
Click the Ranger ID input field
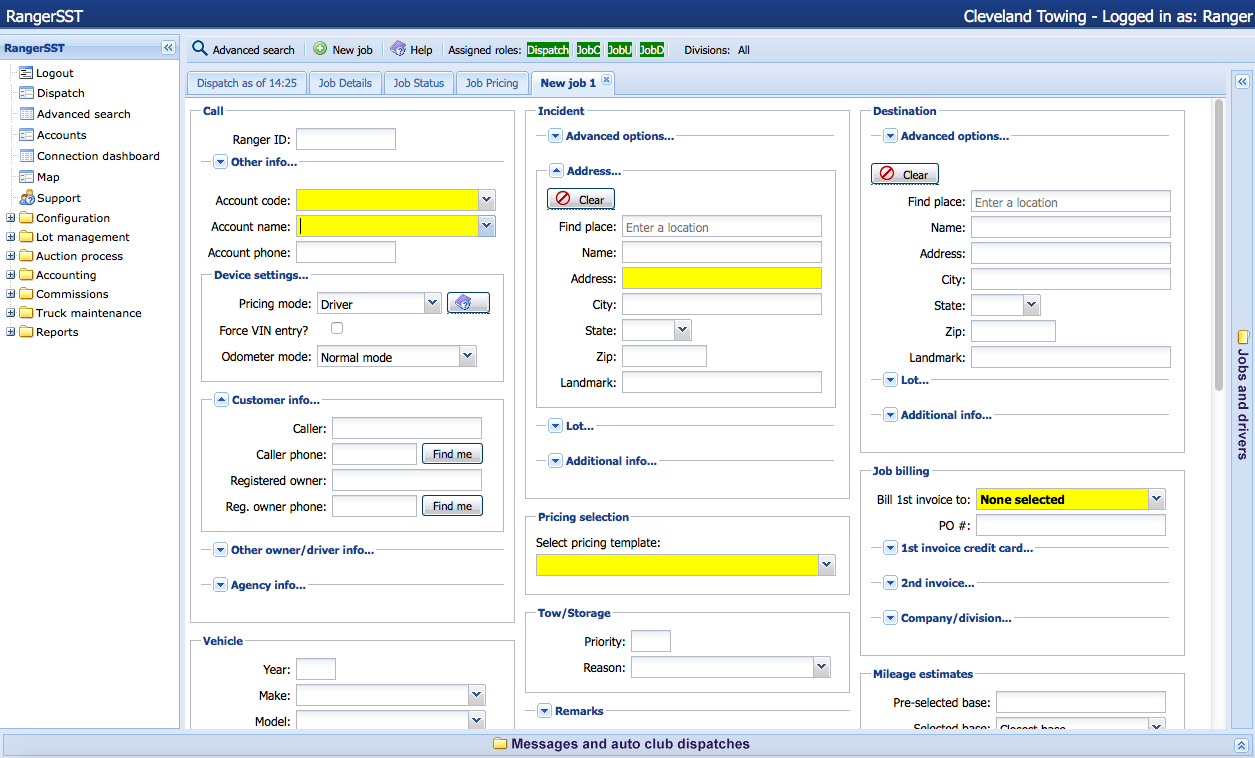click(x=346, y=139)
